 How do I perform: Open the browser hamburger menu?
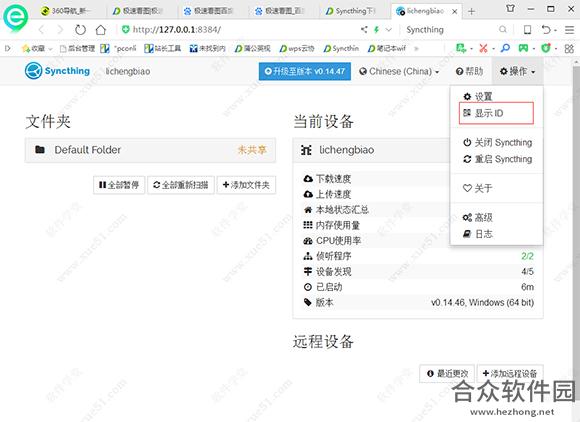(569, 30)
